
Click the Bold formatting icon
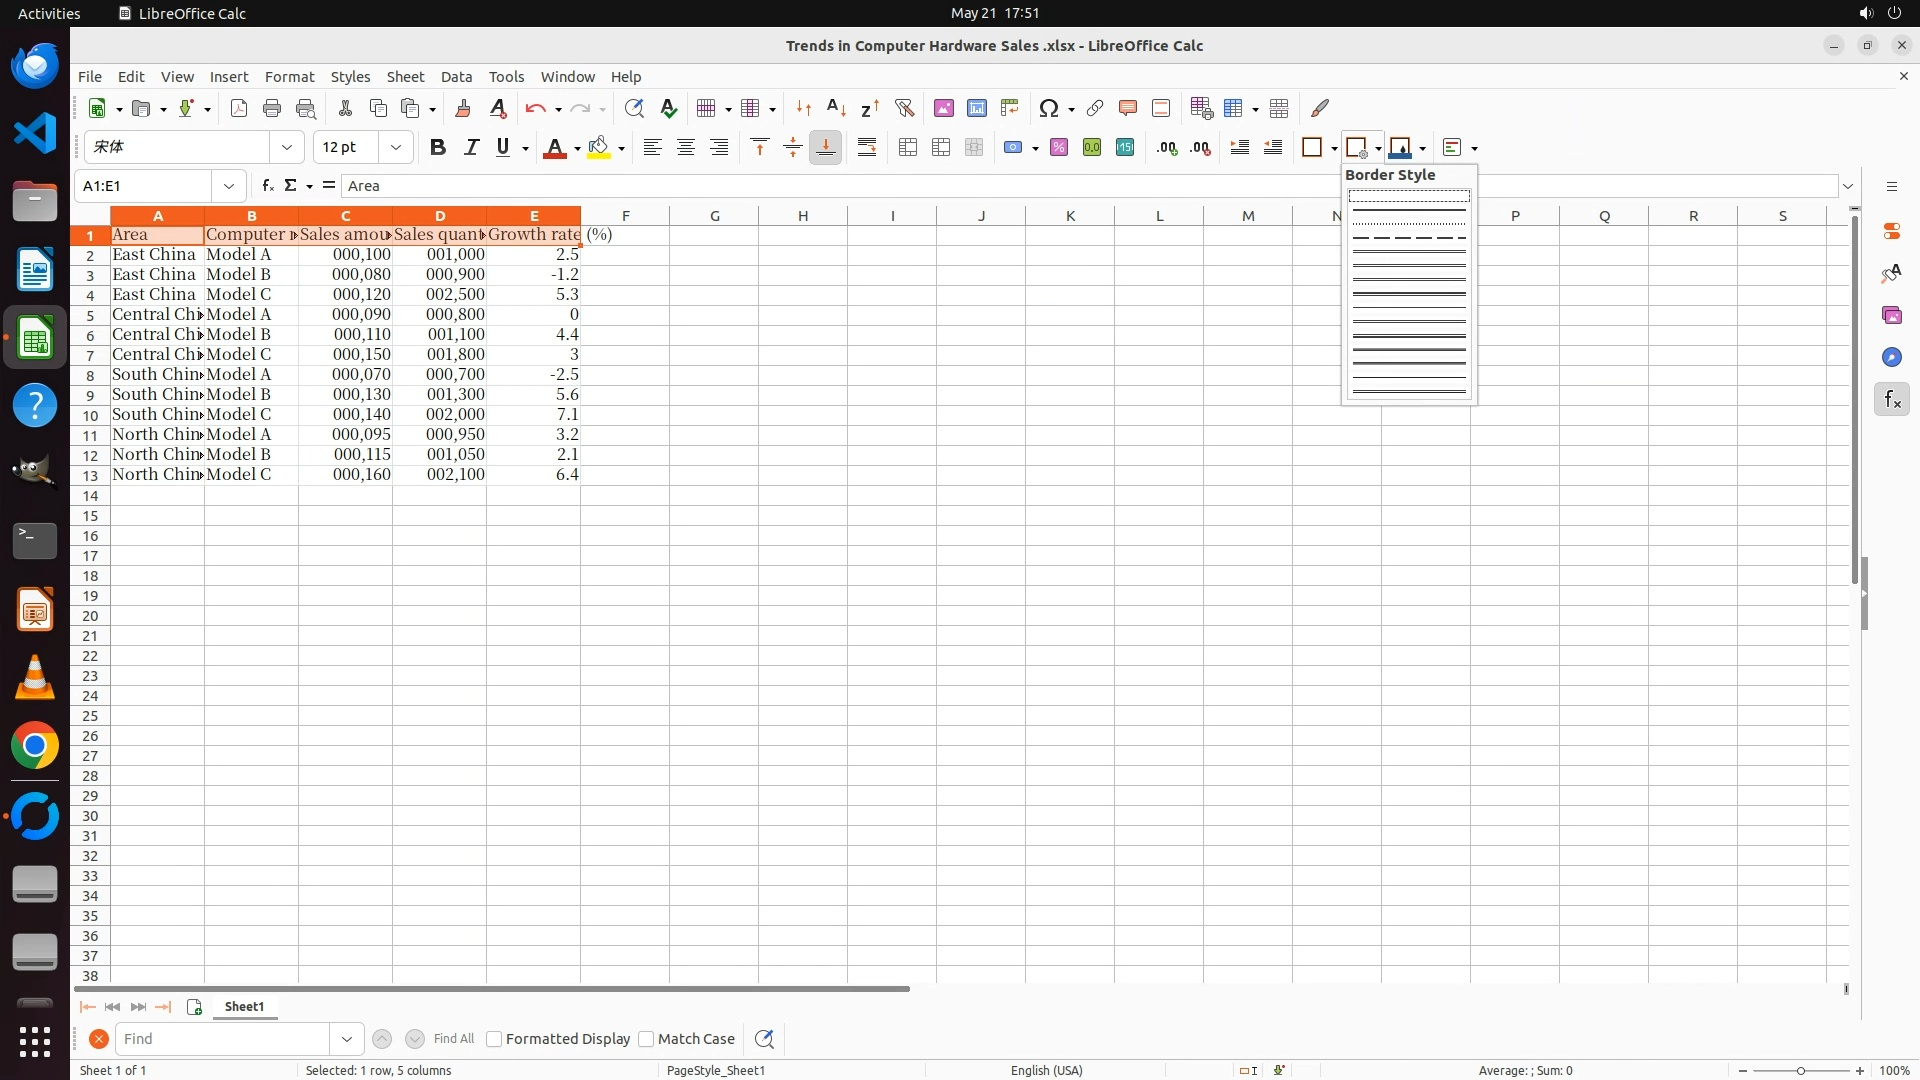pyautogui.click(x=437, y=148)
